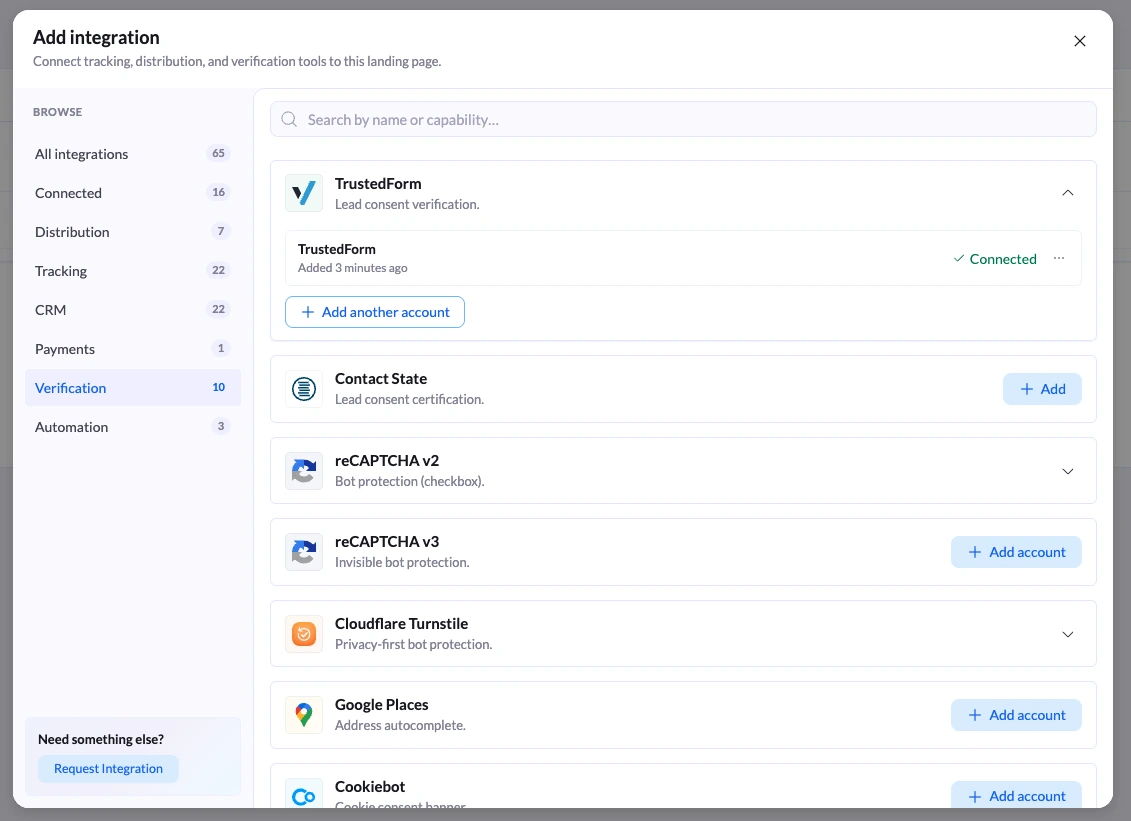The height and width of the screenshot is (821, 1131).
Task: Add the Contact State integration
Action: [1042, 389]
